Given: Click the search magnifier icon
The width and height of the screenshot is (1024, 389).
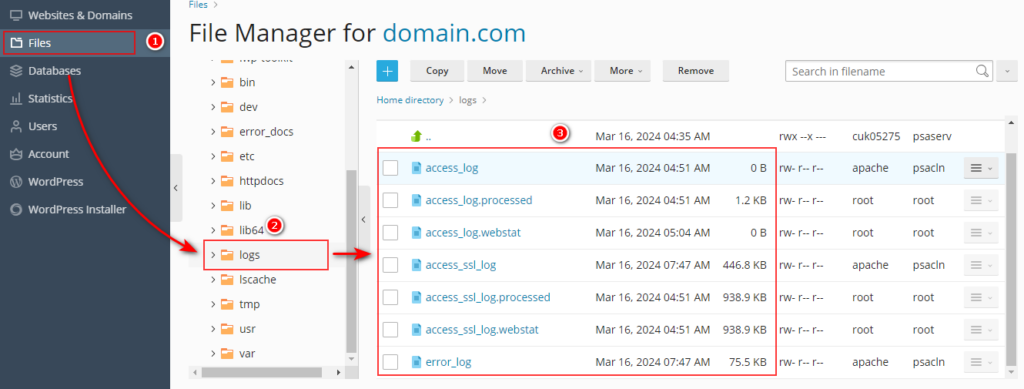Looking at the screenshot, I should point(982,71).
